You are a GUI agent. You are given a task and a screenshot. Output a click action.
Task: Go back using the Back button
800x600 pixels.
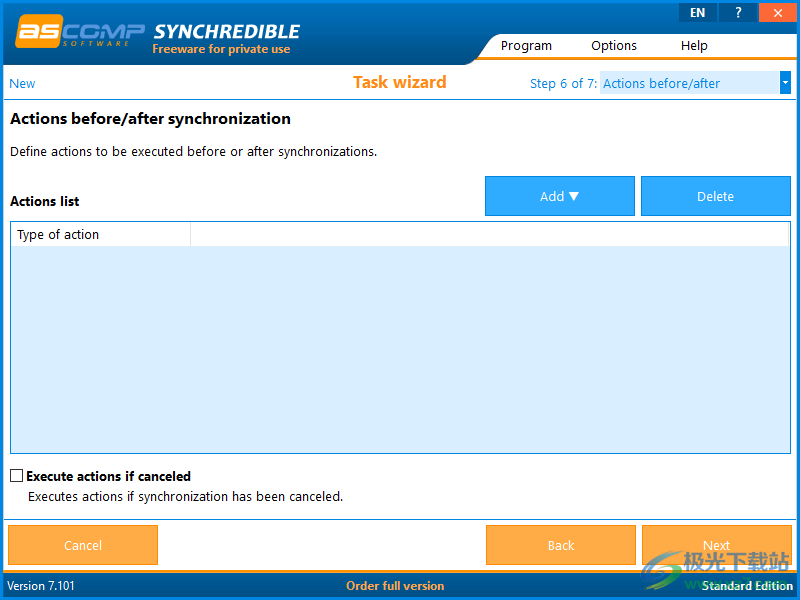pos(560,545)
